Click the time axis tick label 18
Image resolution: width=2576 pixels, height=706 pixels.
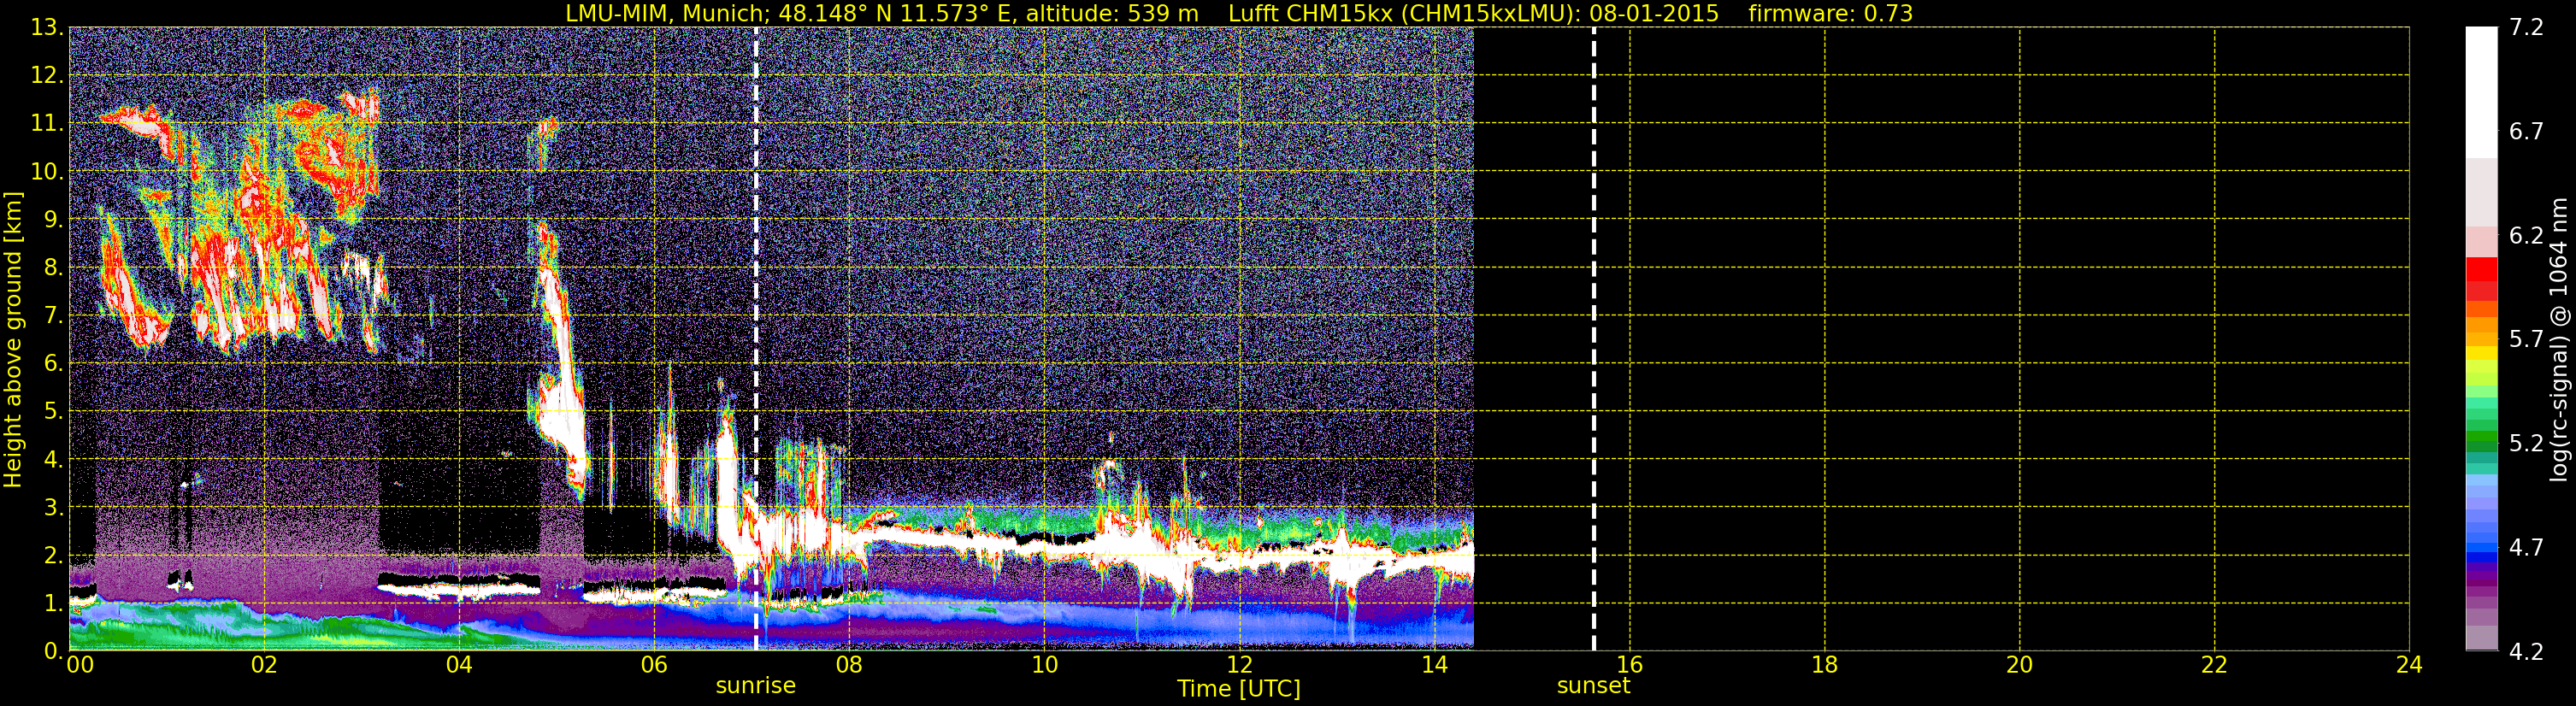(x=1825, y=665)
